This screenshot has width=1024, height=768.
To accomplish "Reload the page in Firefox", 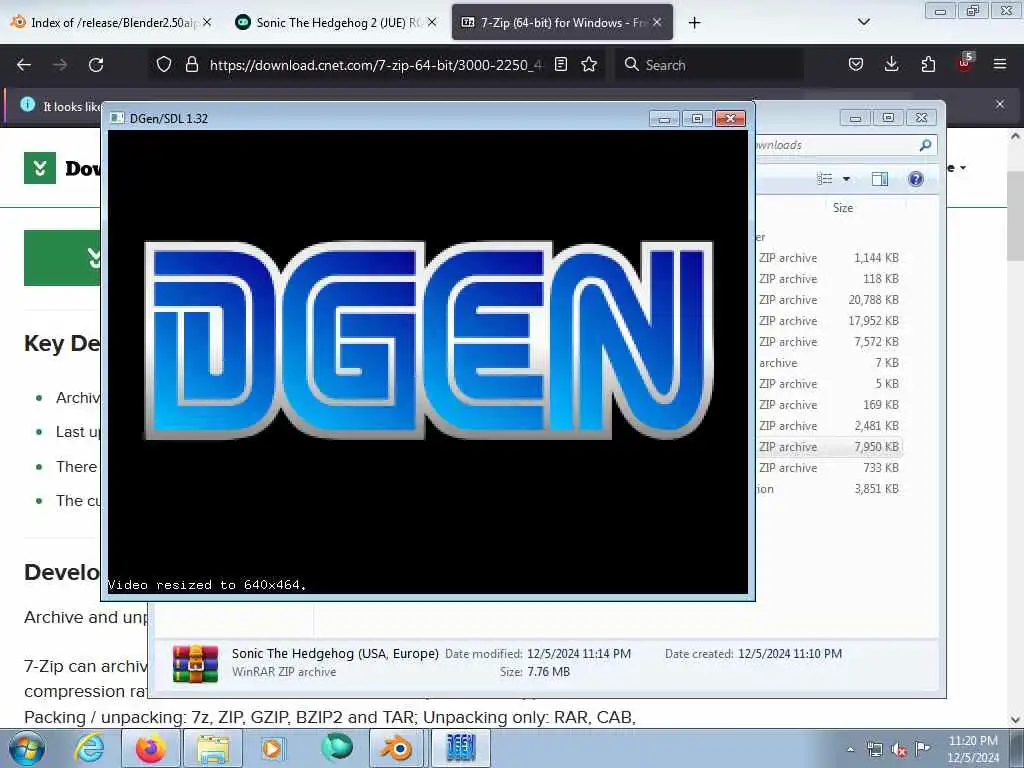I will click(x=96, y=65).
